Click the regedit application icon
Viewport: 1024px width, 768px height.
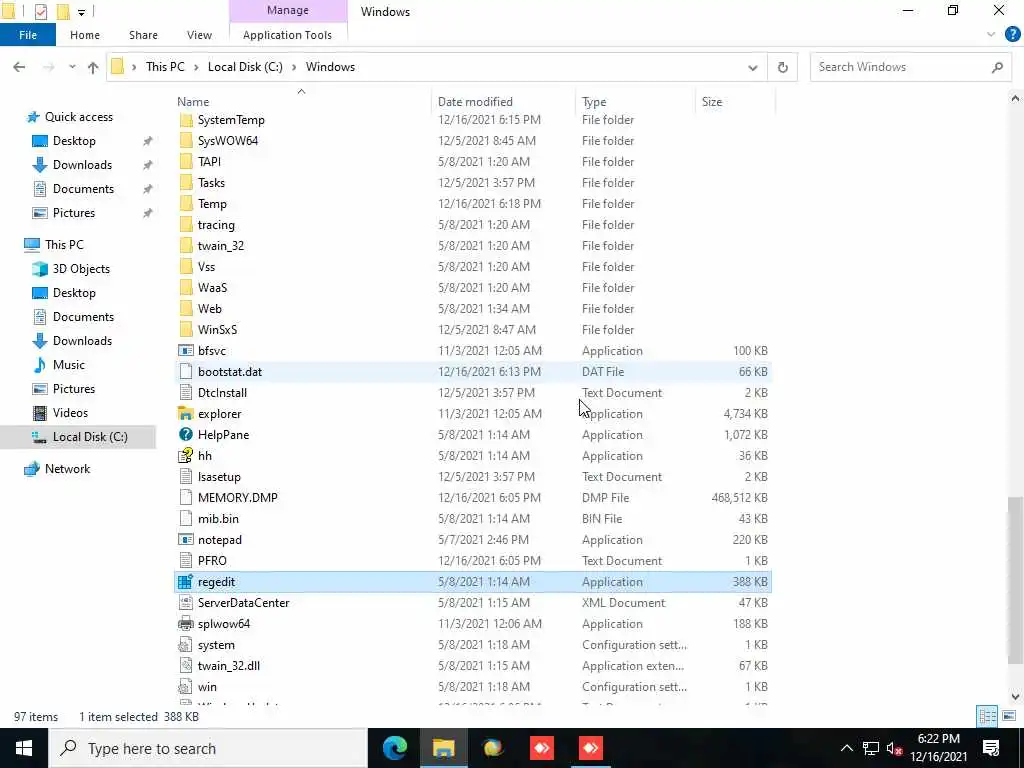coord(186,582)
